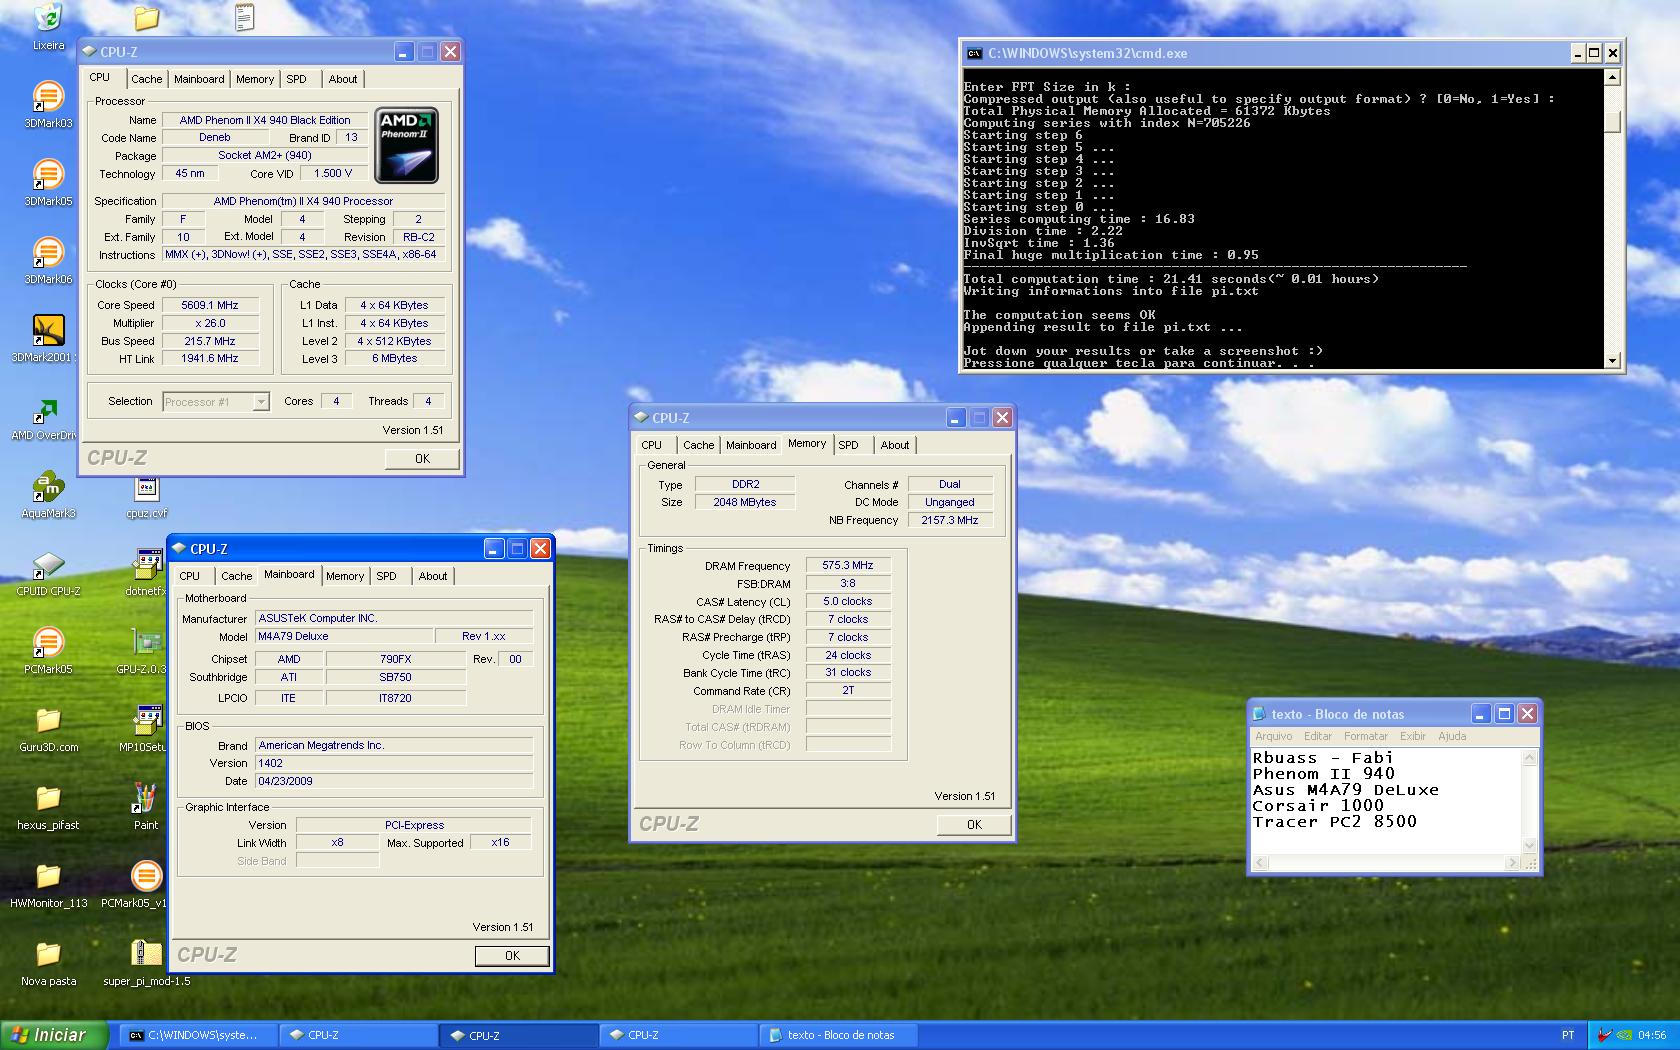Select the super_pi_mod-1.5 archive icon

[x=146, y=962]
